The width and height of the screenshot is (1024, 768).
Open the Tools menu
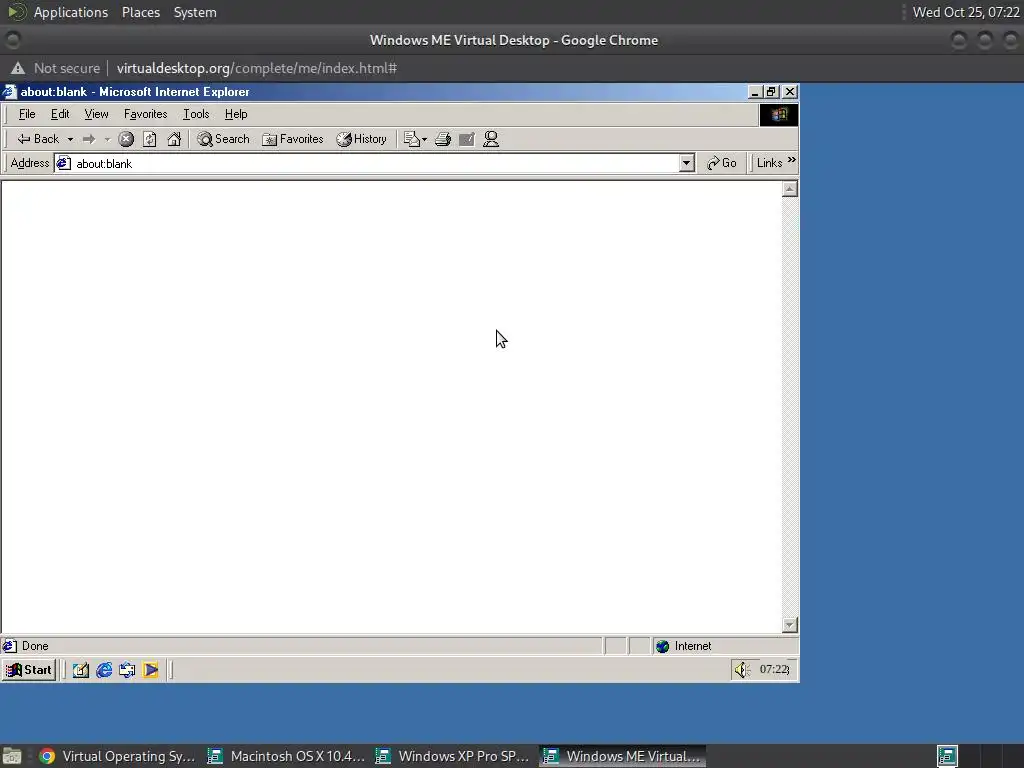click(196, 114)
